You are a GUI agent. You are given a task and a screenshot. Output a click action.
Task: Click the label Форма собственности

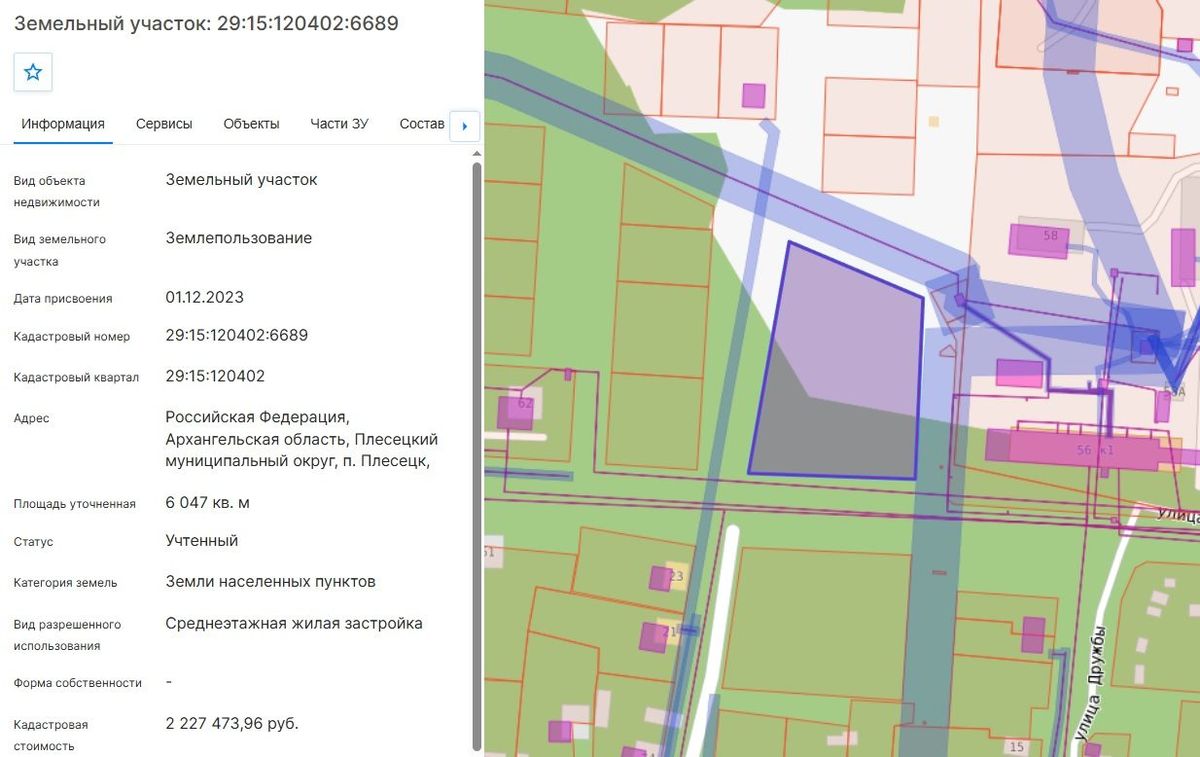tap(77, 683)
